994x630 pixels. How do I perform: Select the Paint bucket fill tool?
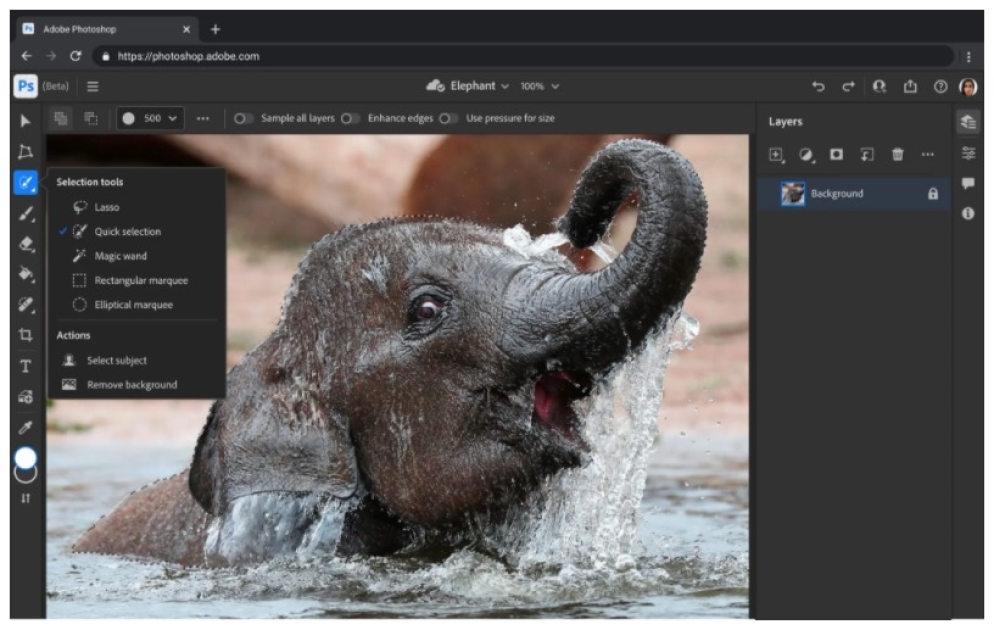tap(25, 274)
